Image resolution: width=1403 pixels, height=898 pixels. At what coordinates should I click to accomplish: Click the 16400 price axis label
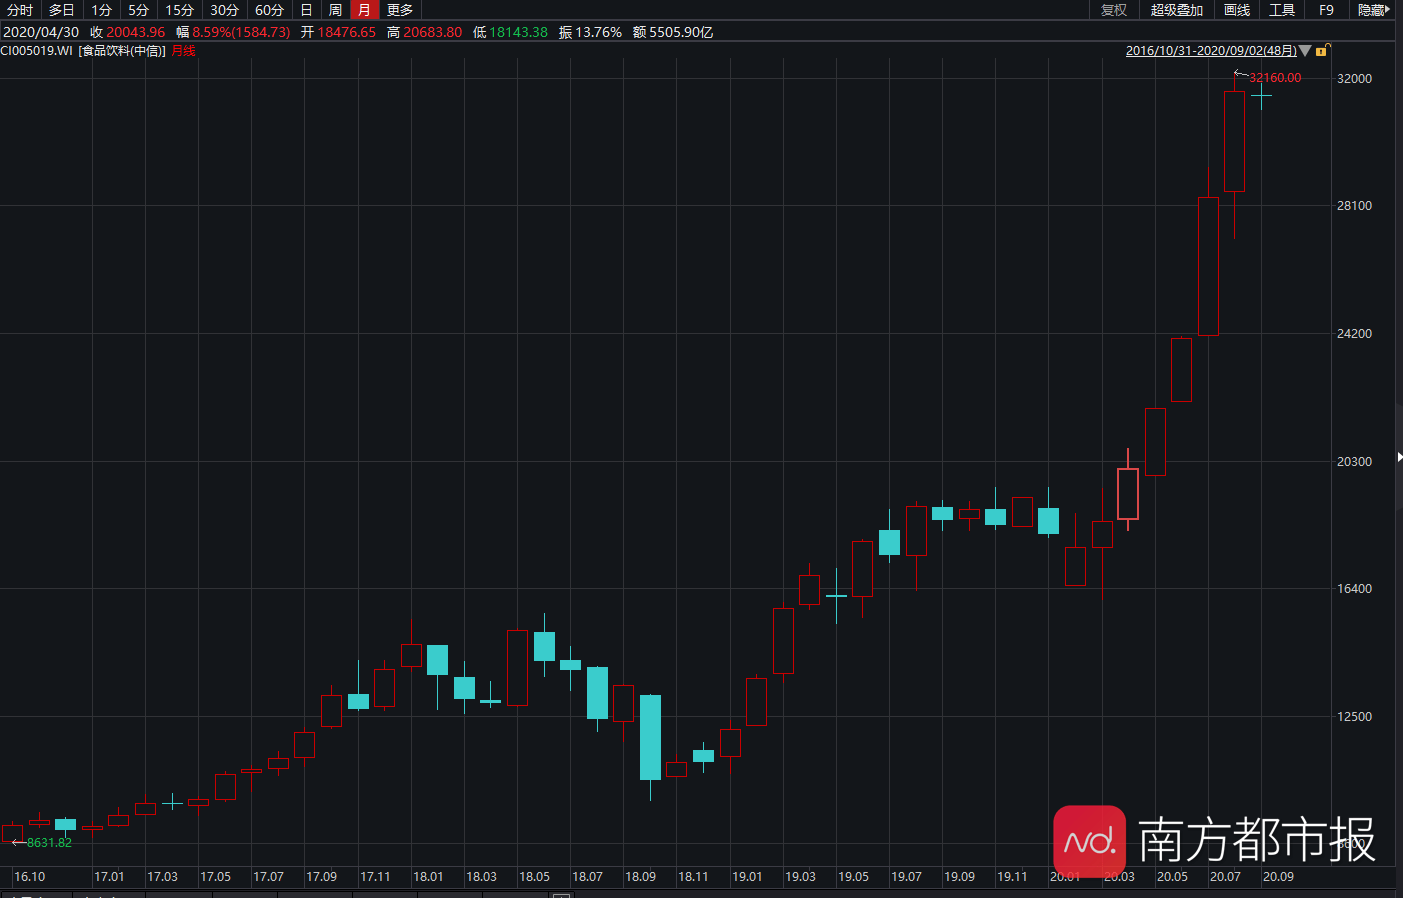coord(1354,588)
